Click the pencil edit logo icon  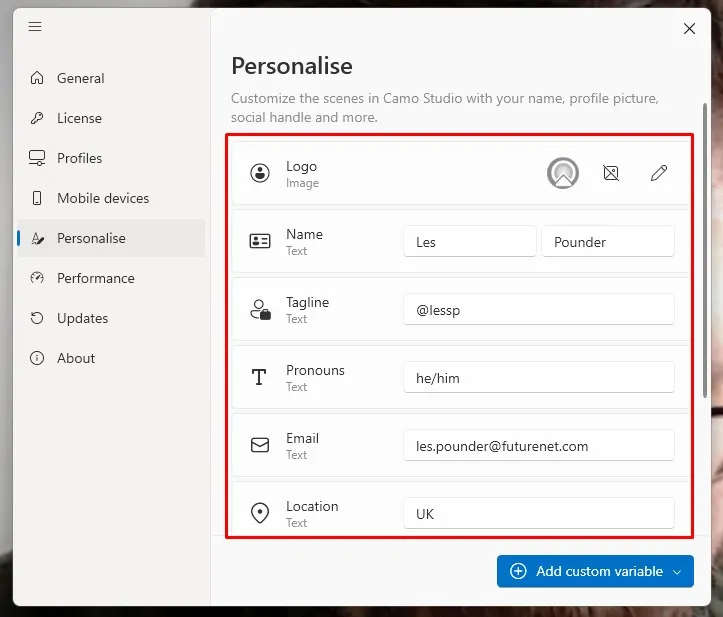point(659,173)
